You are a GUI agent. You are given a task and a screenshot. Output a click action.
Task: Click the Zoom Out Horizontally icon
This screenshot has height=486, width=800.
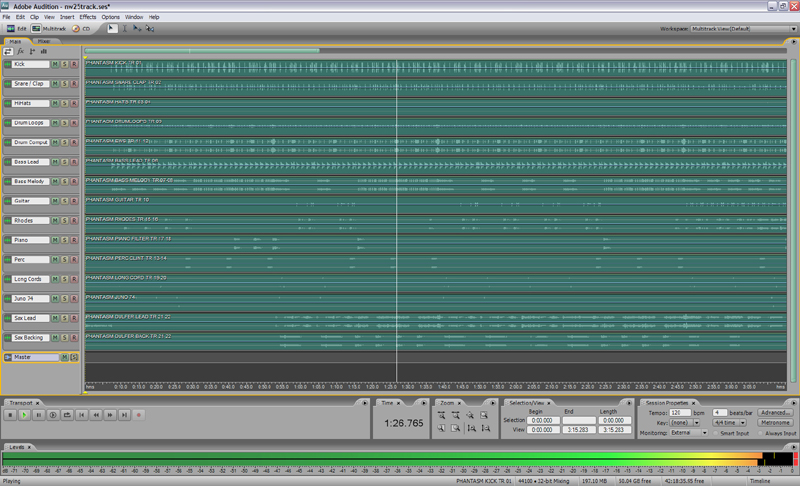[456, 415]
